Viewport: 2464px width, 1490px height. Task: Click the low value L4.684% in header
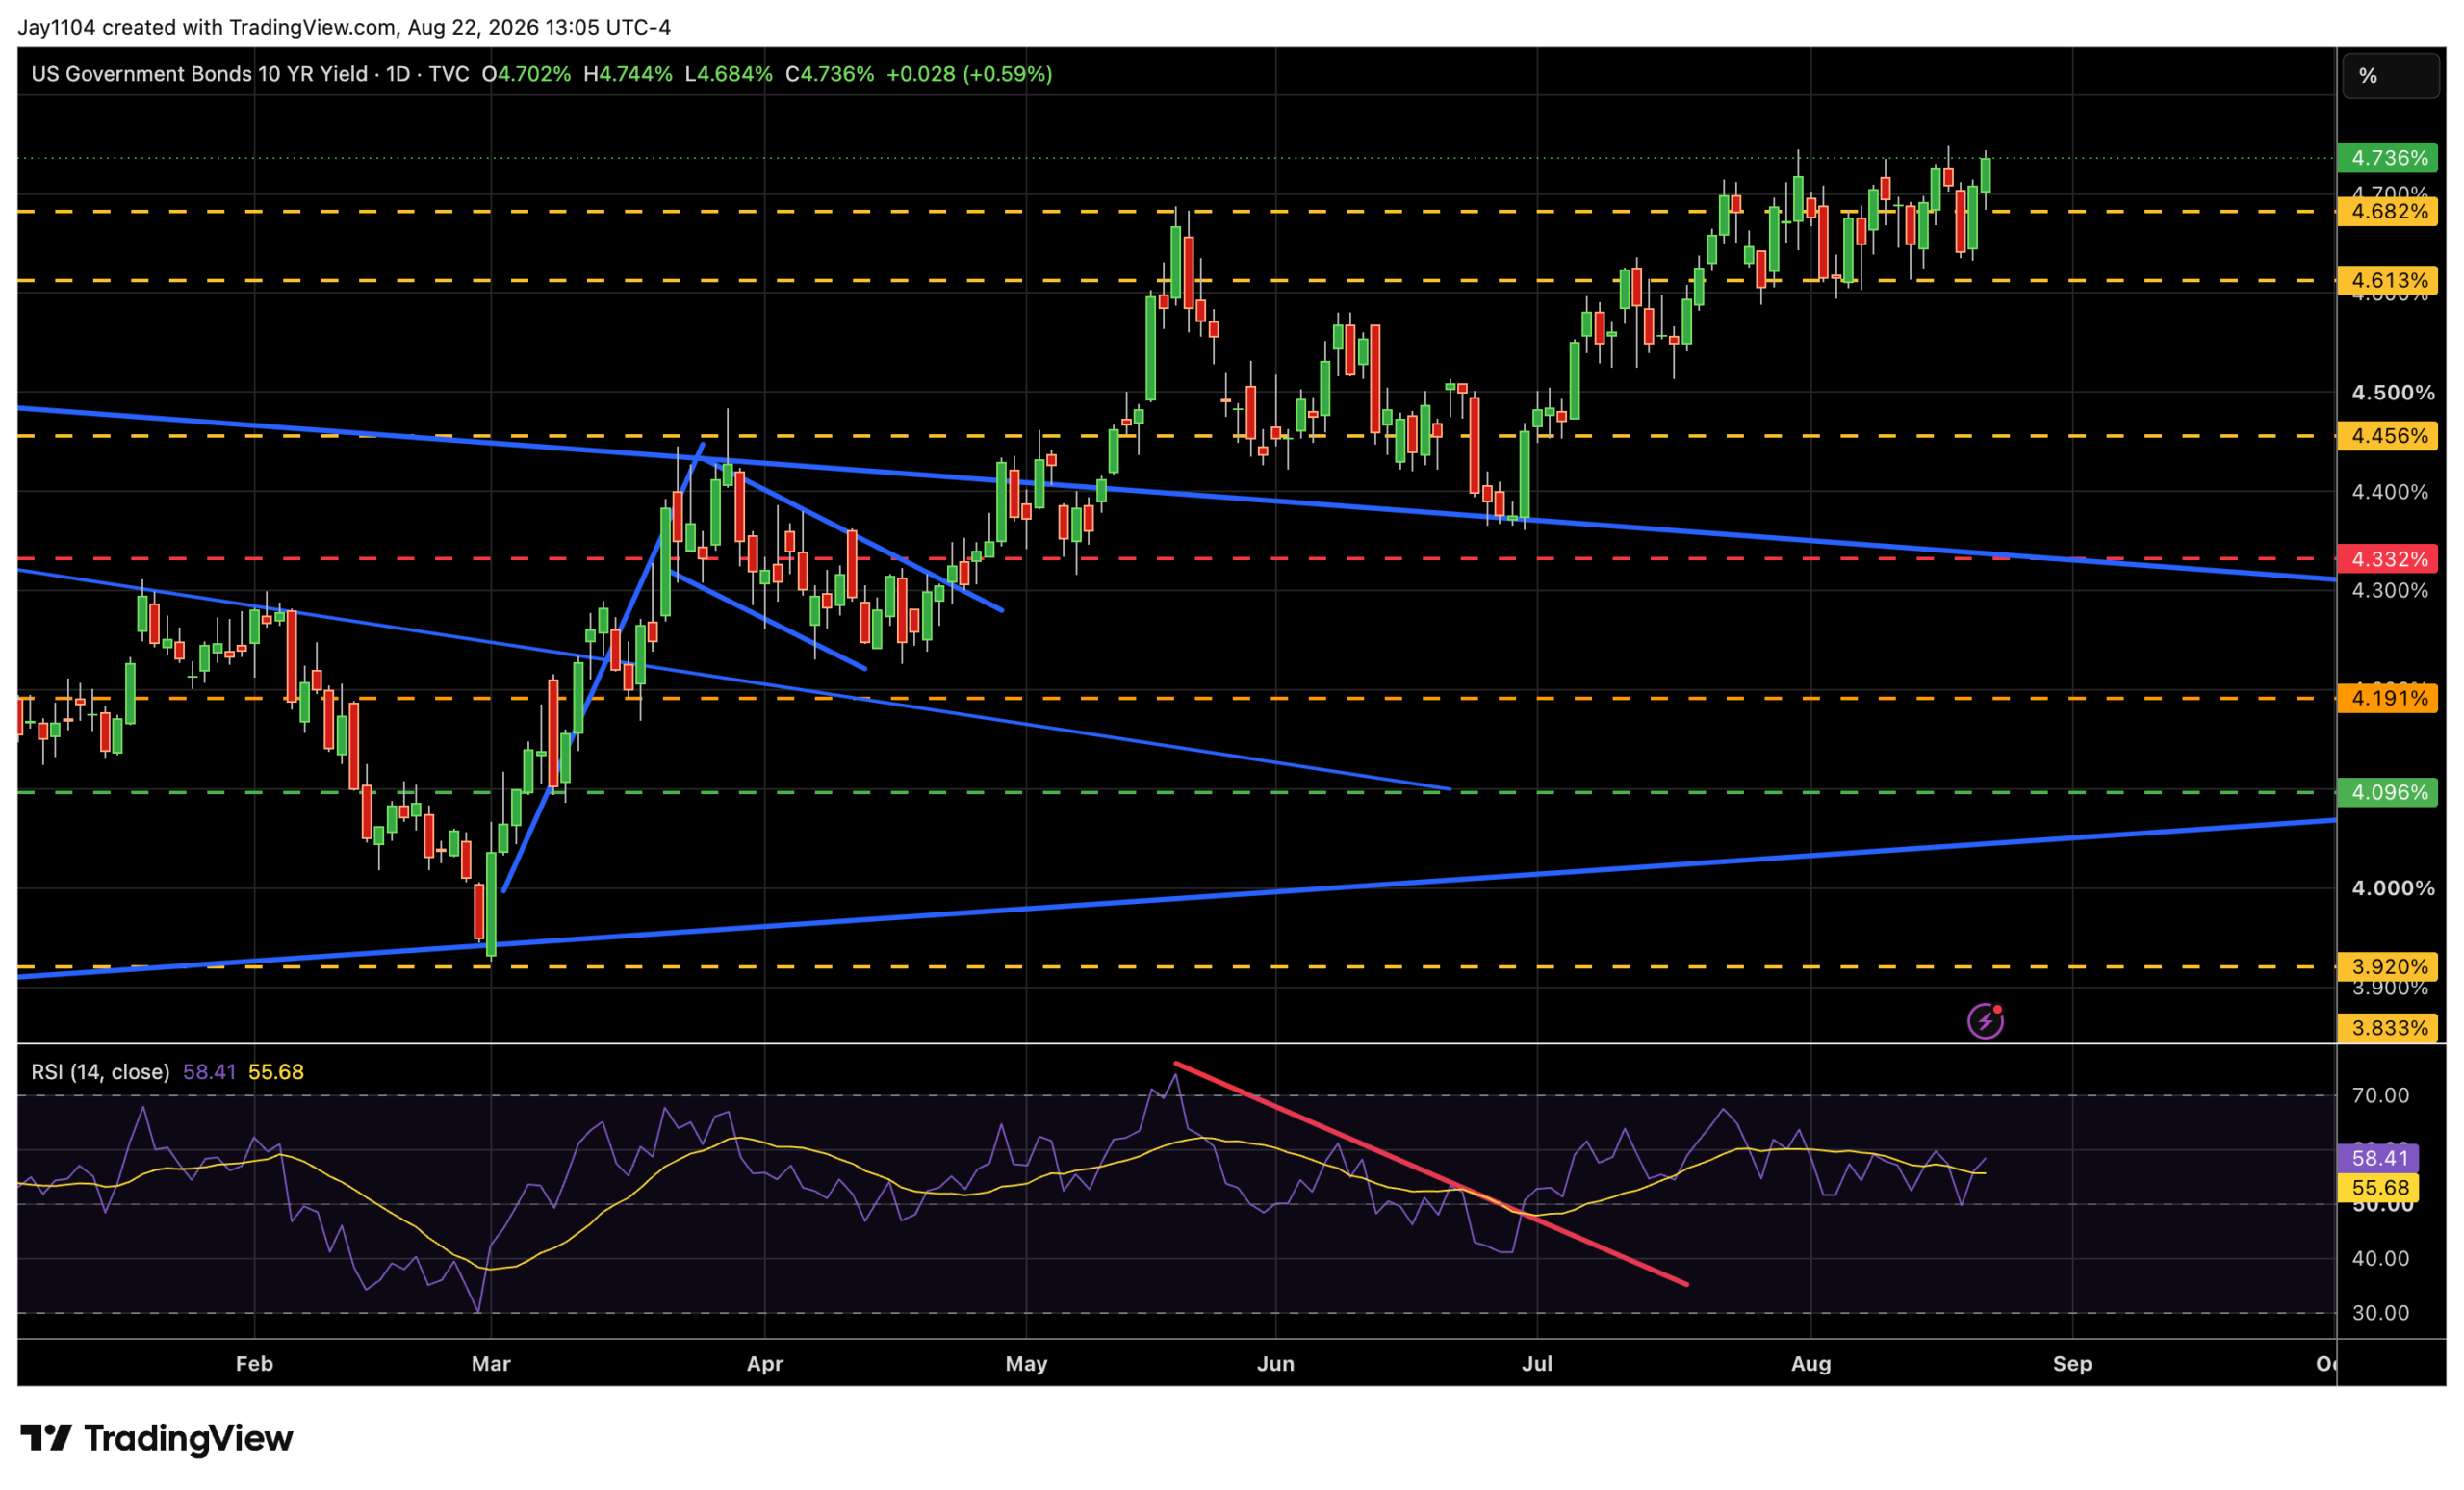[729, 74]
